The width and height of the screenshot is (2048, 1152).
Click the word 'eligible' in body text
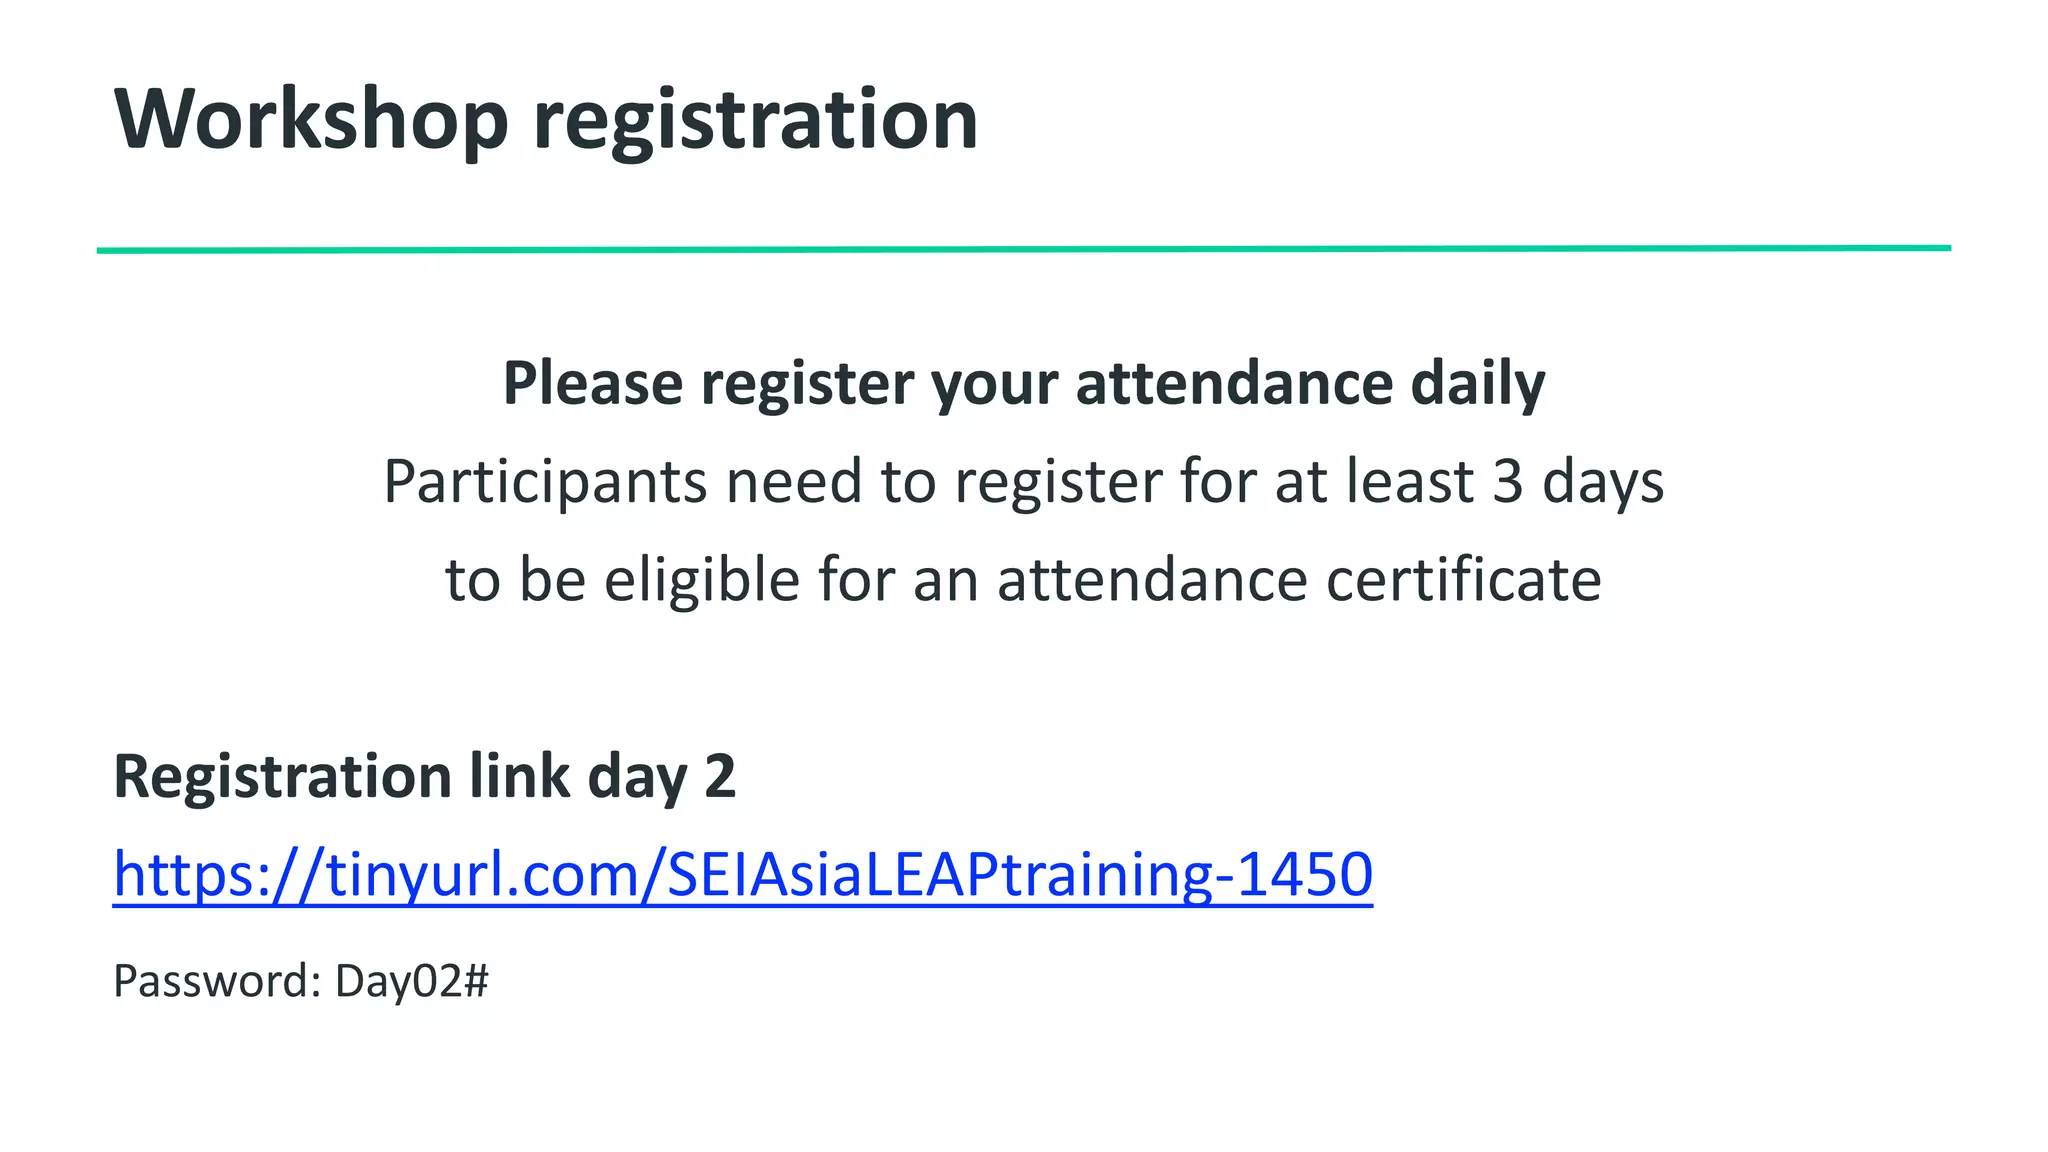click(x=702, y=581)
